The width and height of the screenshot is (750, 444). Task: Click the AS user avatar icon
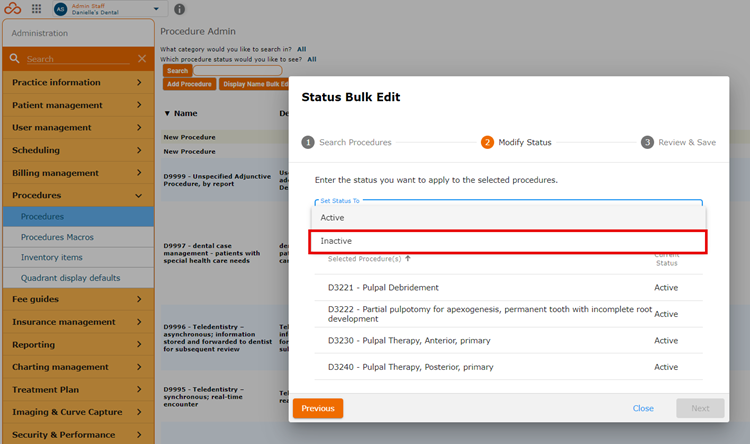click(x=60, y=9)
